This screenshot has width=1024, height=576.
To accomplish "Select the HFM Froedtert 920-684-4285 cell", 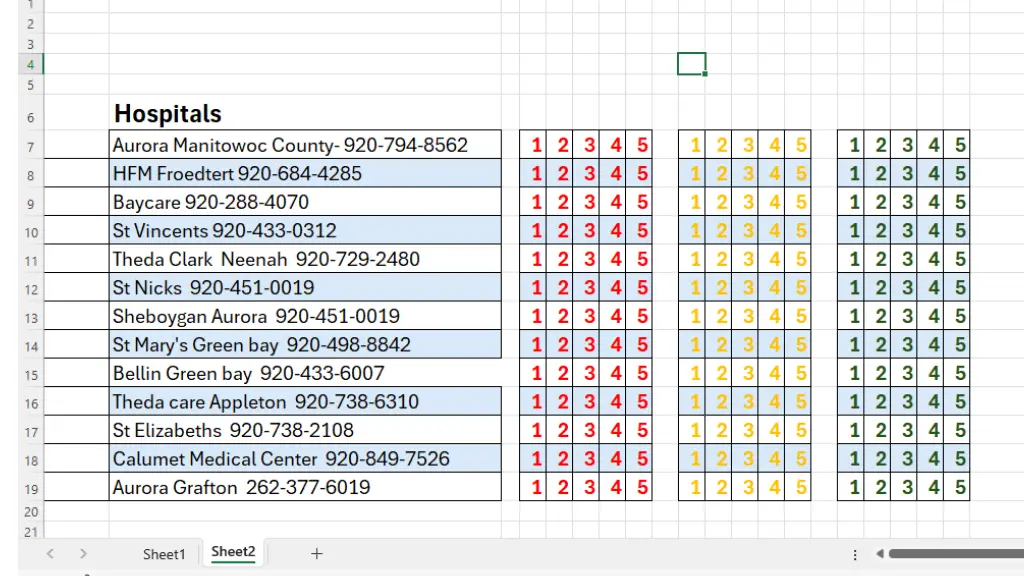I will [x=305, y=173].
